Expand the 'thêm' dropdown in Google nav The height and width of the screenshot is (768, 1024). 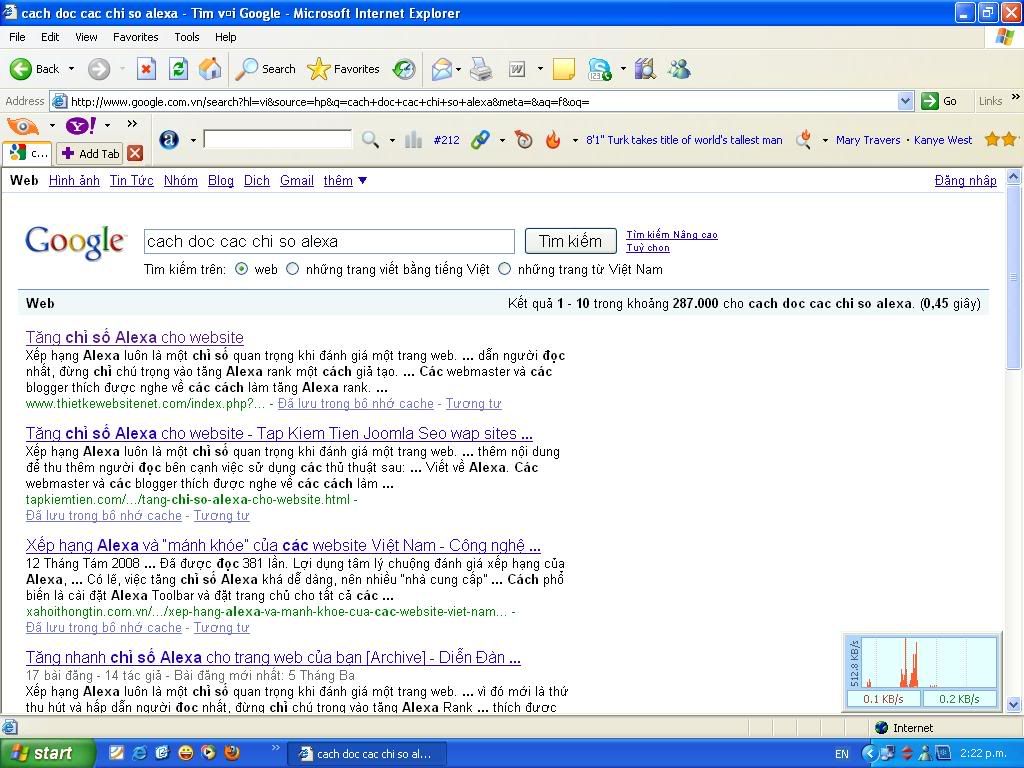362,180
